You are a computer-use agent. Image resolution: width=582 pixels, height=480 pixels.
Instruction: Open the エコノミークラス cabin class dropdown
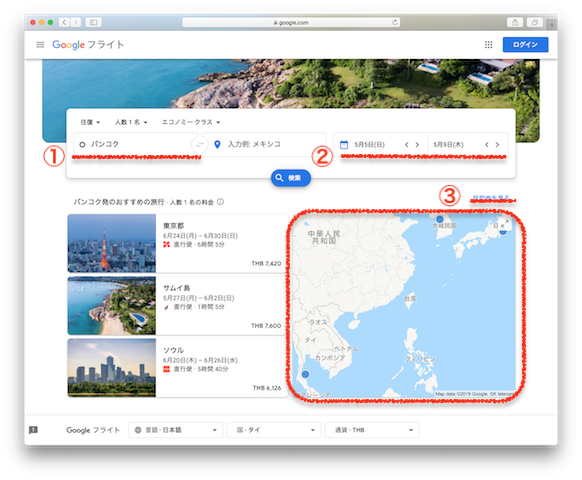[x=191, y=122]
